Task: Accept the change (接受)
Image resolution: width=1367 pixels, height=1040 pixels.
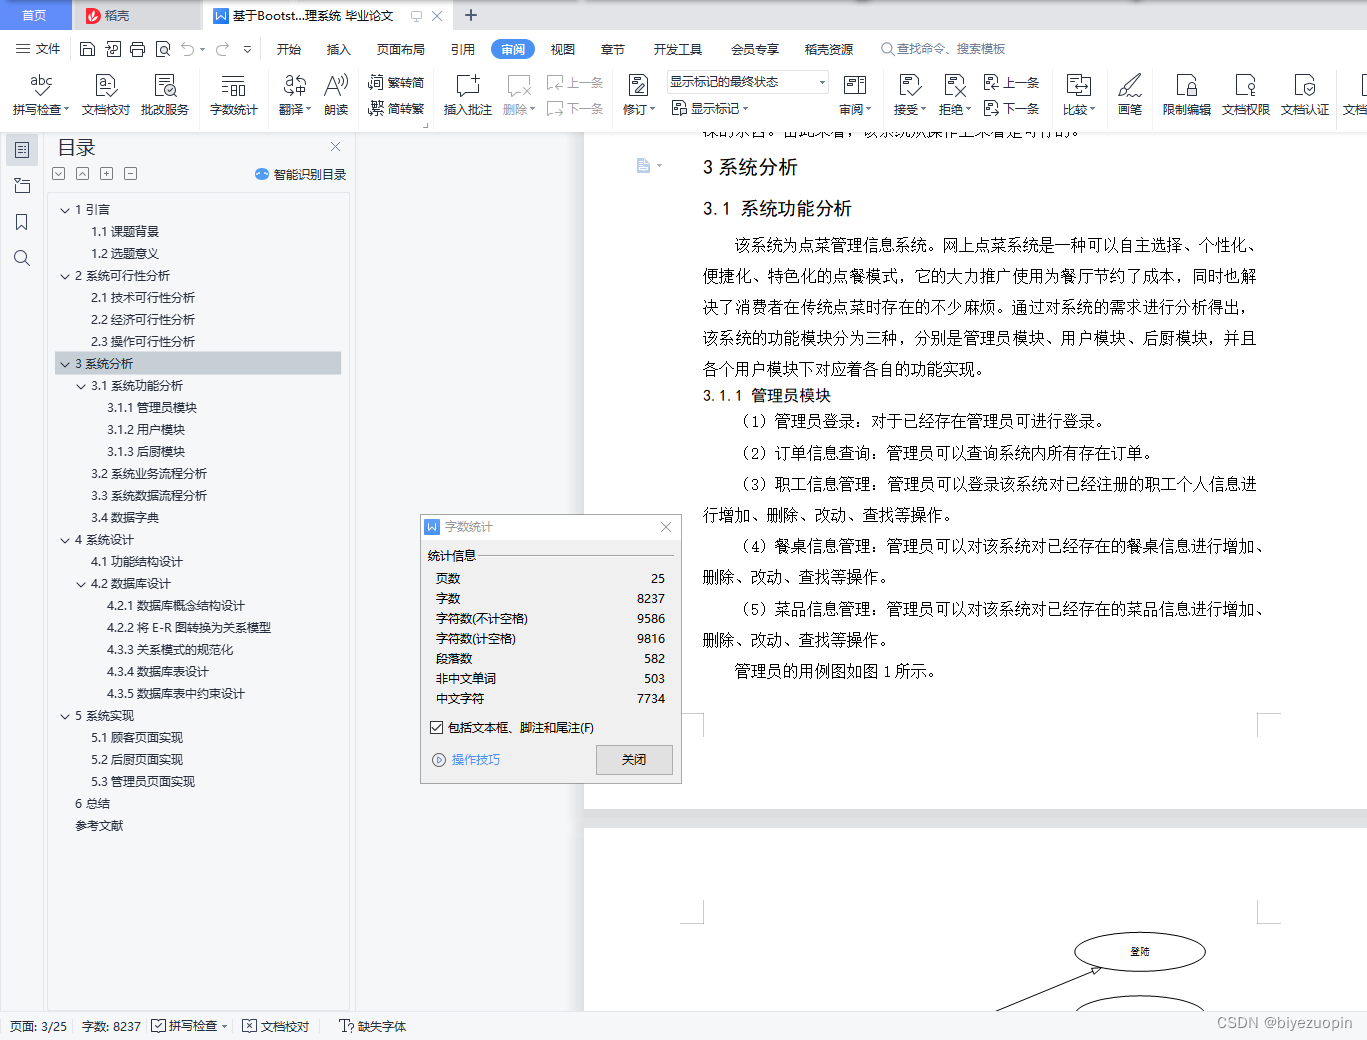Action: (910, 95)
